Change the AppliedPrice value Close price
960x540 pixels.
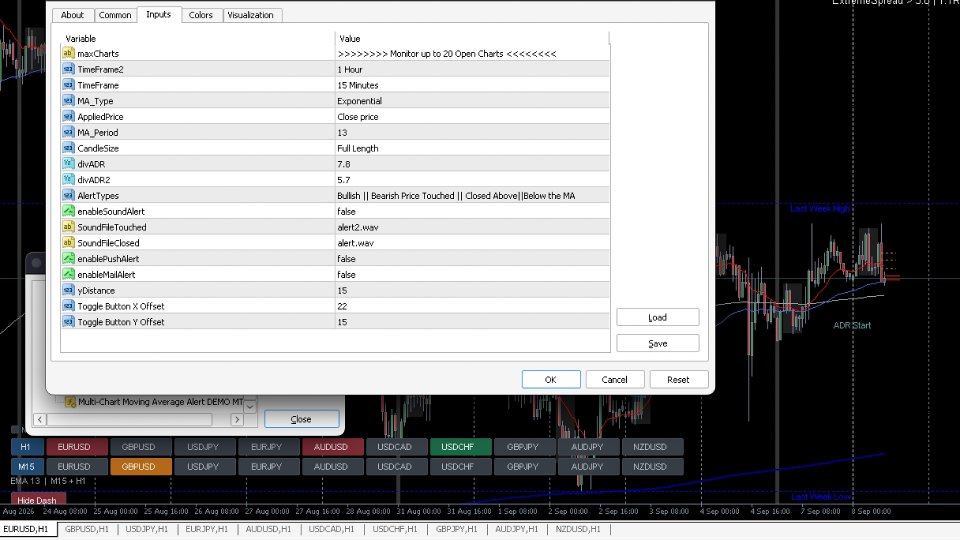coord(472,117)
